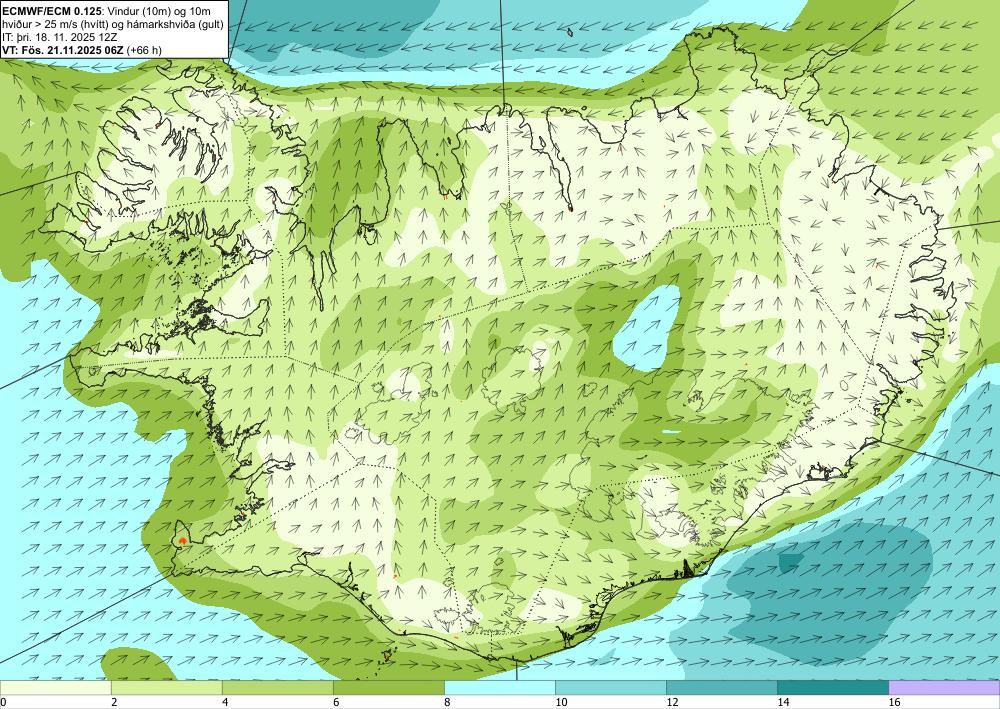
Task: Click the legend value "16"
Action: [x=894, y=703]
